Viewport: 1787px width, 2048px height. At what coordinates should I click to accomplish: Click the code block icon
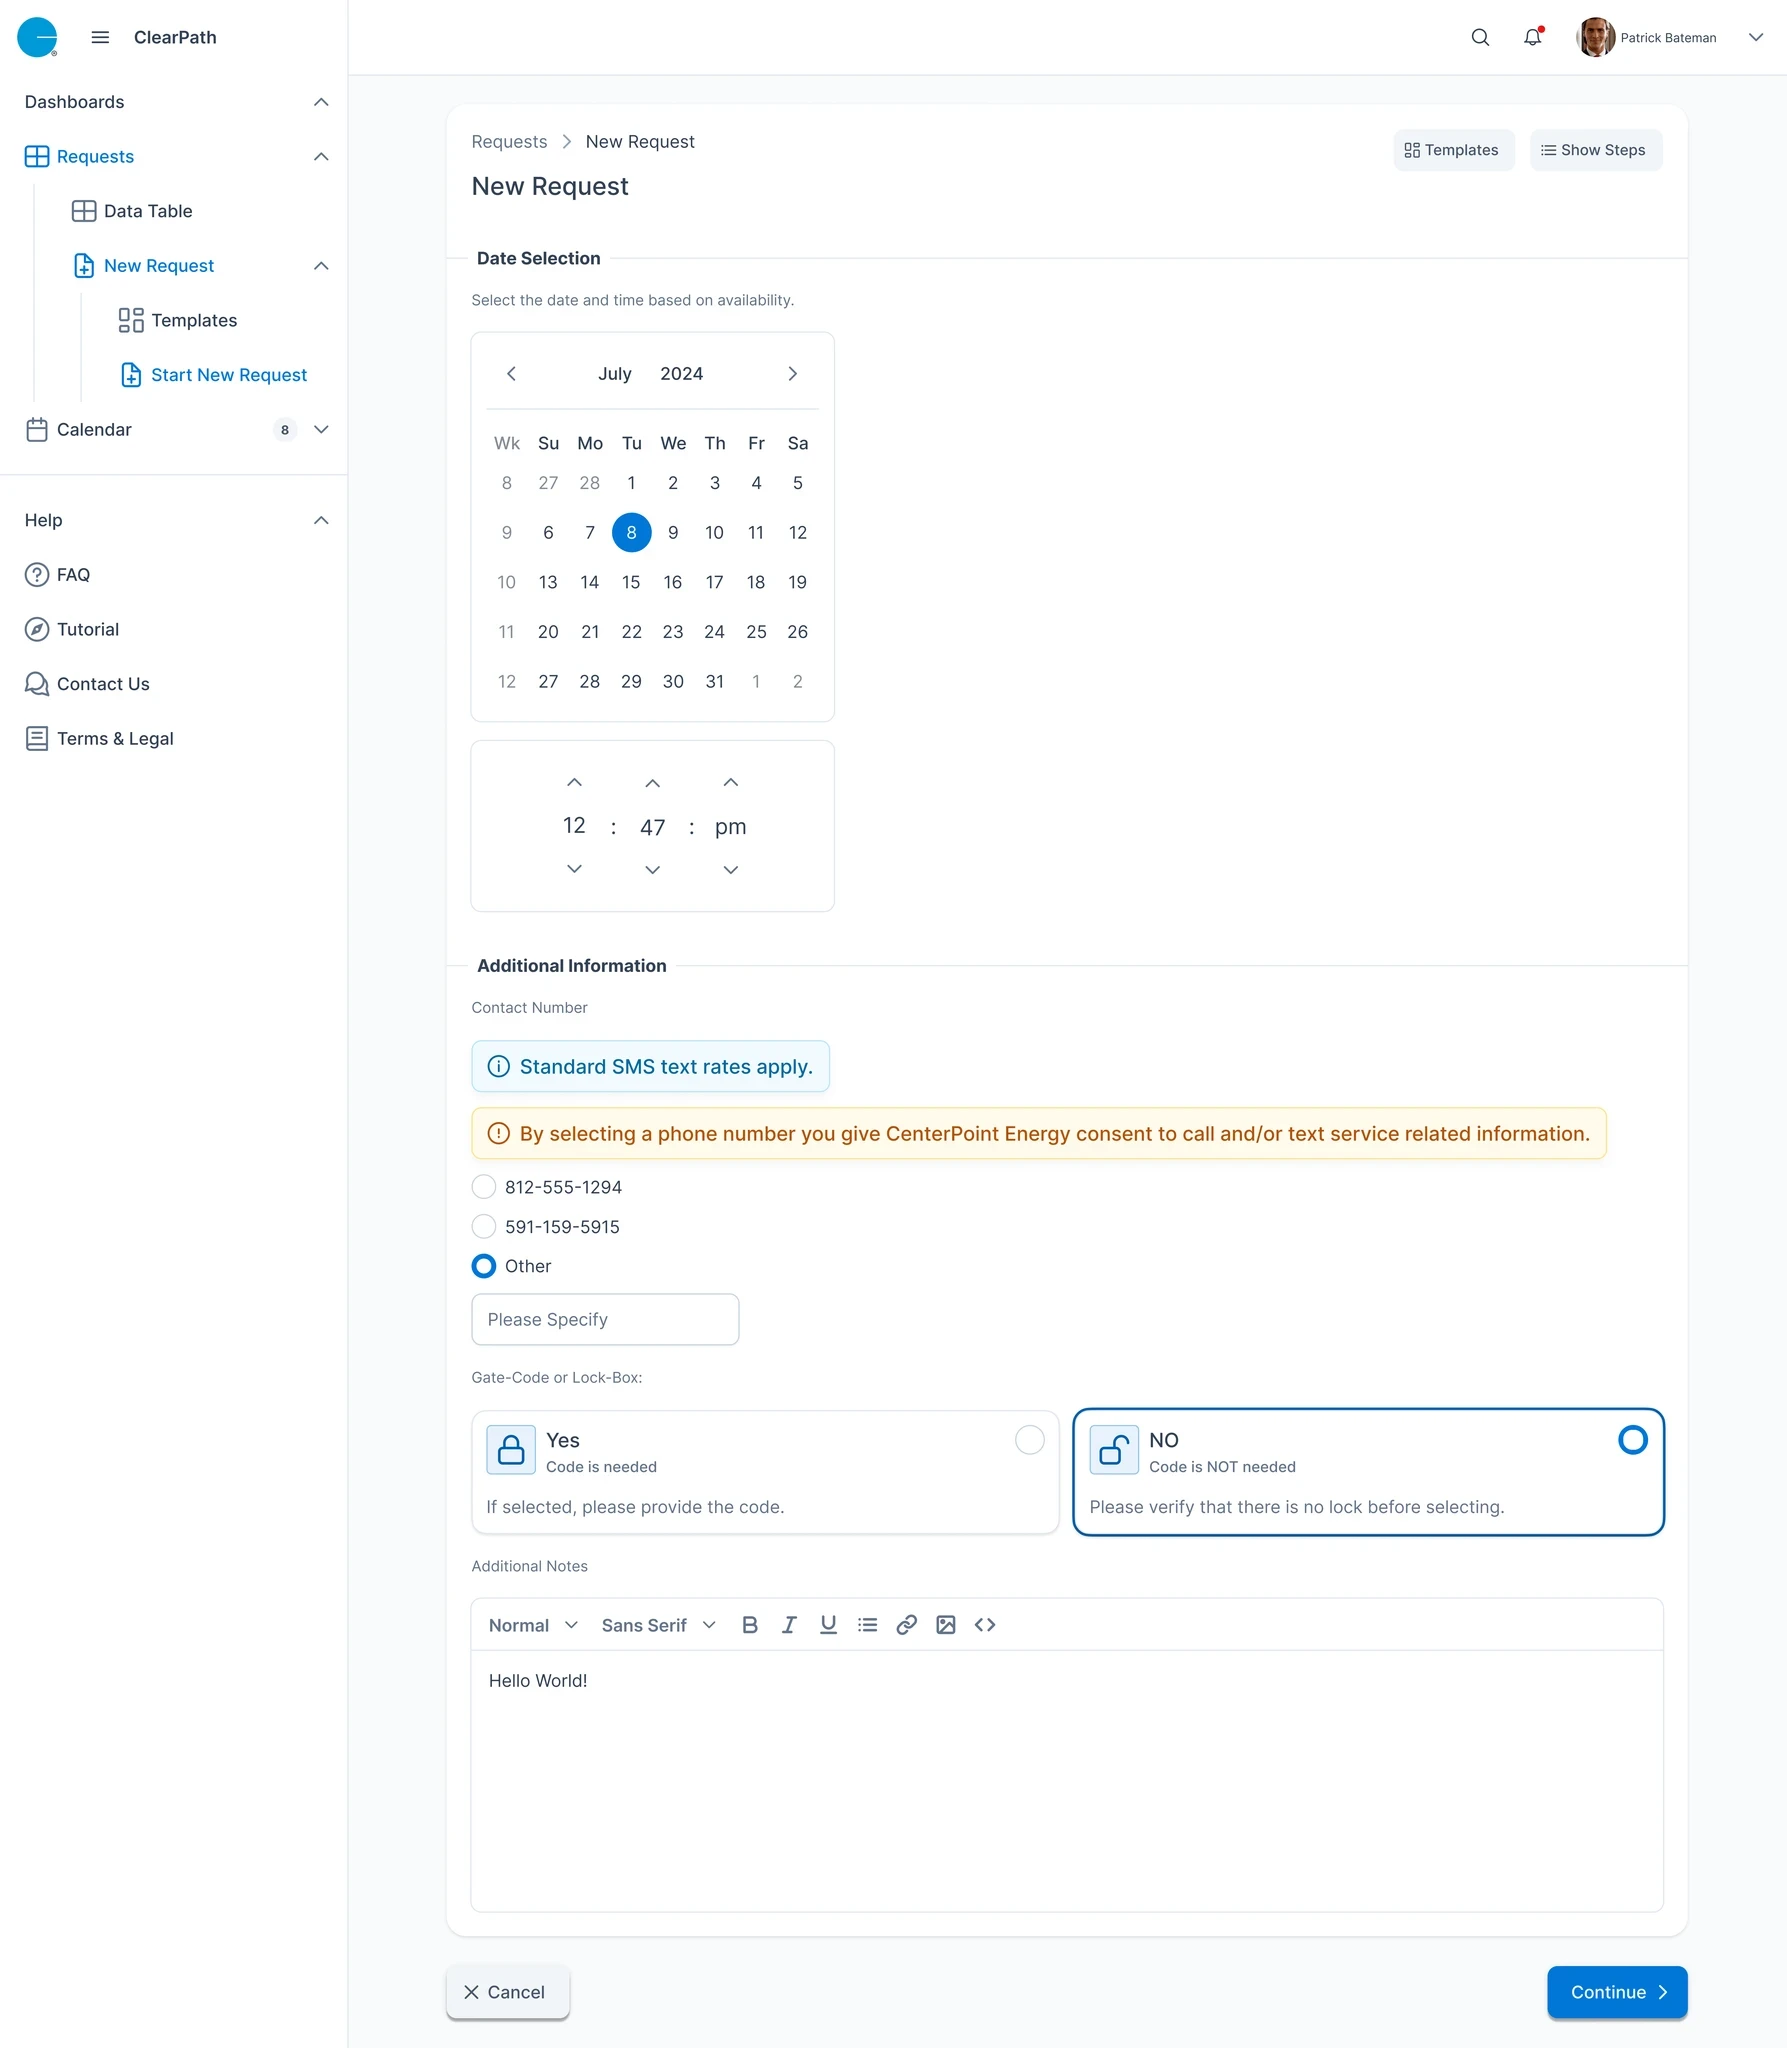(985, 1625)
